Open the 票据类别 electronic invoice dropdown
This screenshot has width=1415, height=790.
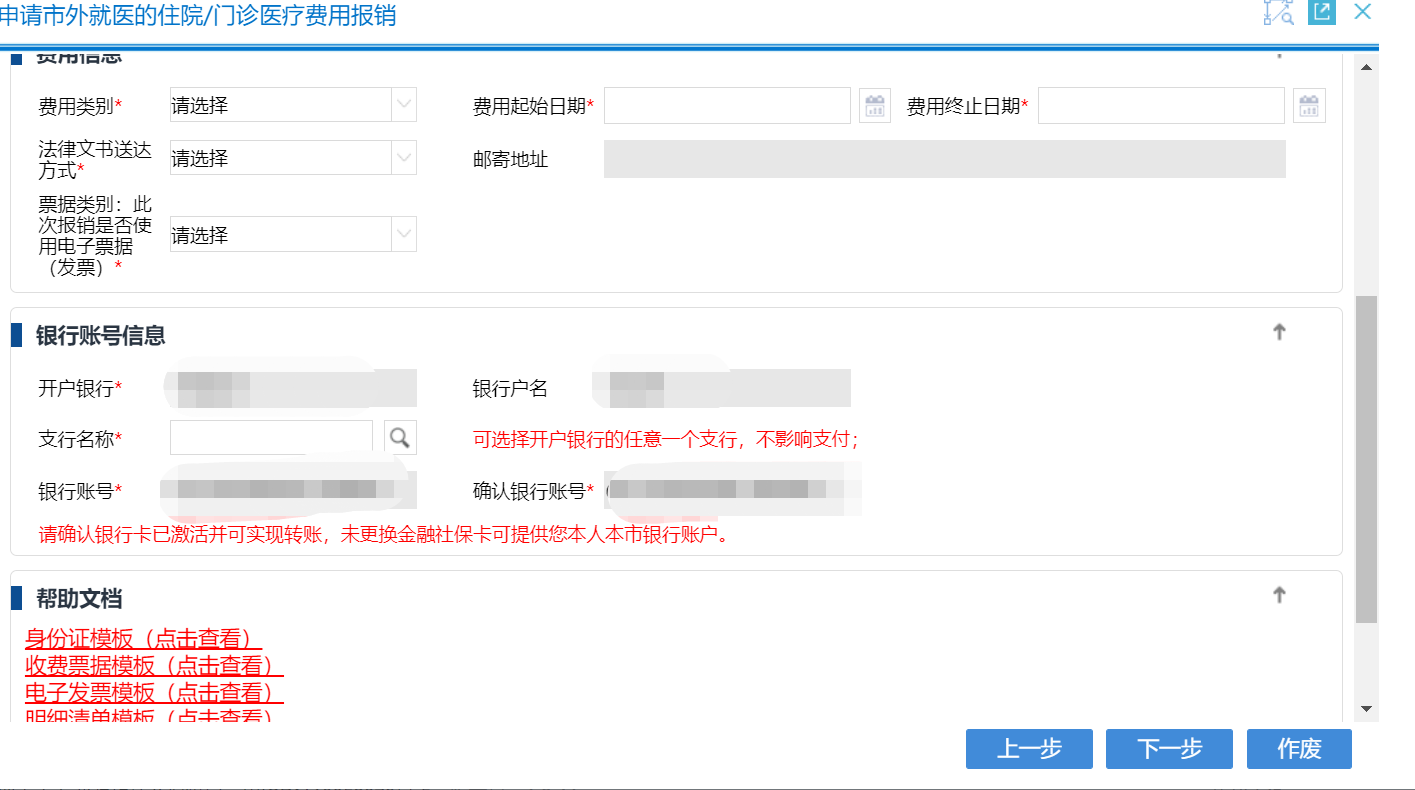tap(293, 235)
